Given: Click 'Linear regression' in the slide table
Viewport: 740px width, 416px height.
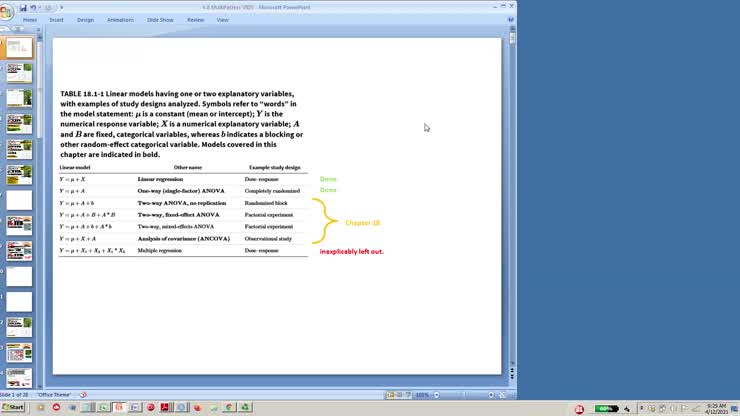Looking at the screenshot, I should point(160,179).
